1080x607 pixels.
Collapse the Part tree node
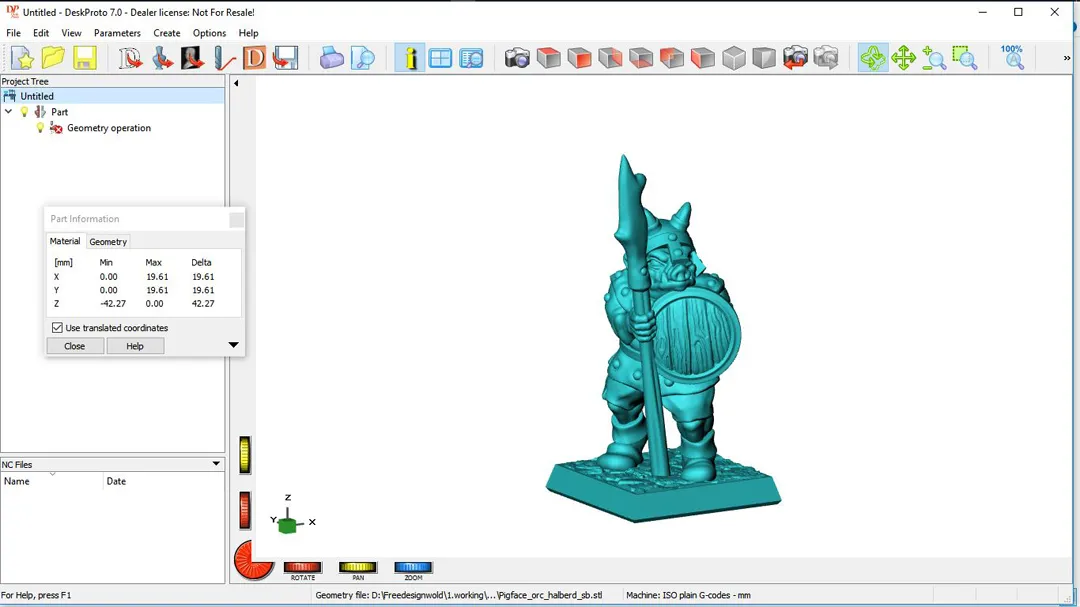(9, 112)
